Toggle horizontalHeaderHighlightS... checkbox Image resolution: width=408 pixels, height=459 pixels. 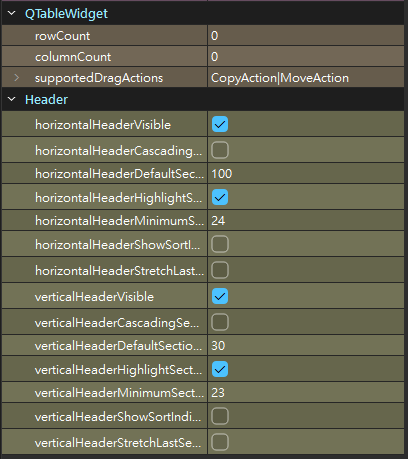coord(220,197)
